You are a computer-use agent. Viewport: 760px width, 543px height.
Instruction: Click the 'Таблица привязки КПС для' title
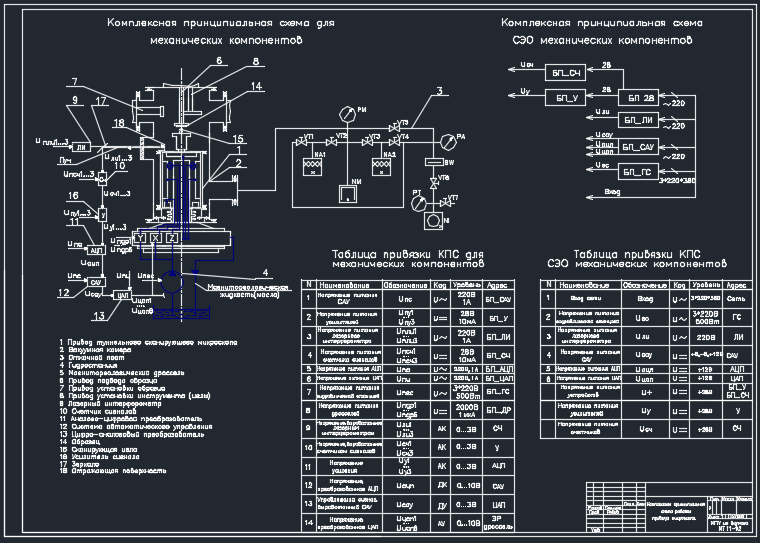(408, 255)
